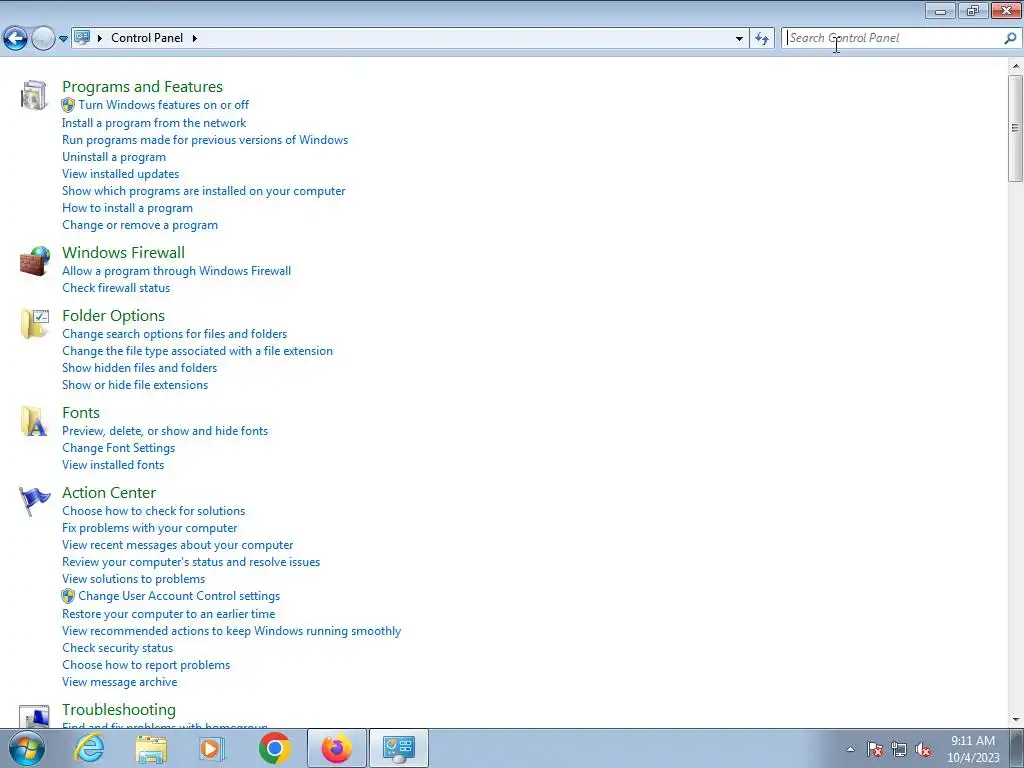Click View installed fonts

(x=113, y=465)
